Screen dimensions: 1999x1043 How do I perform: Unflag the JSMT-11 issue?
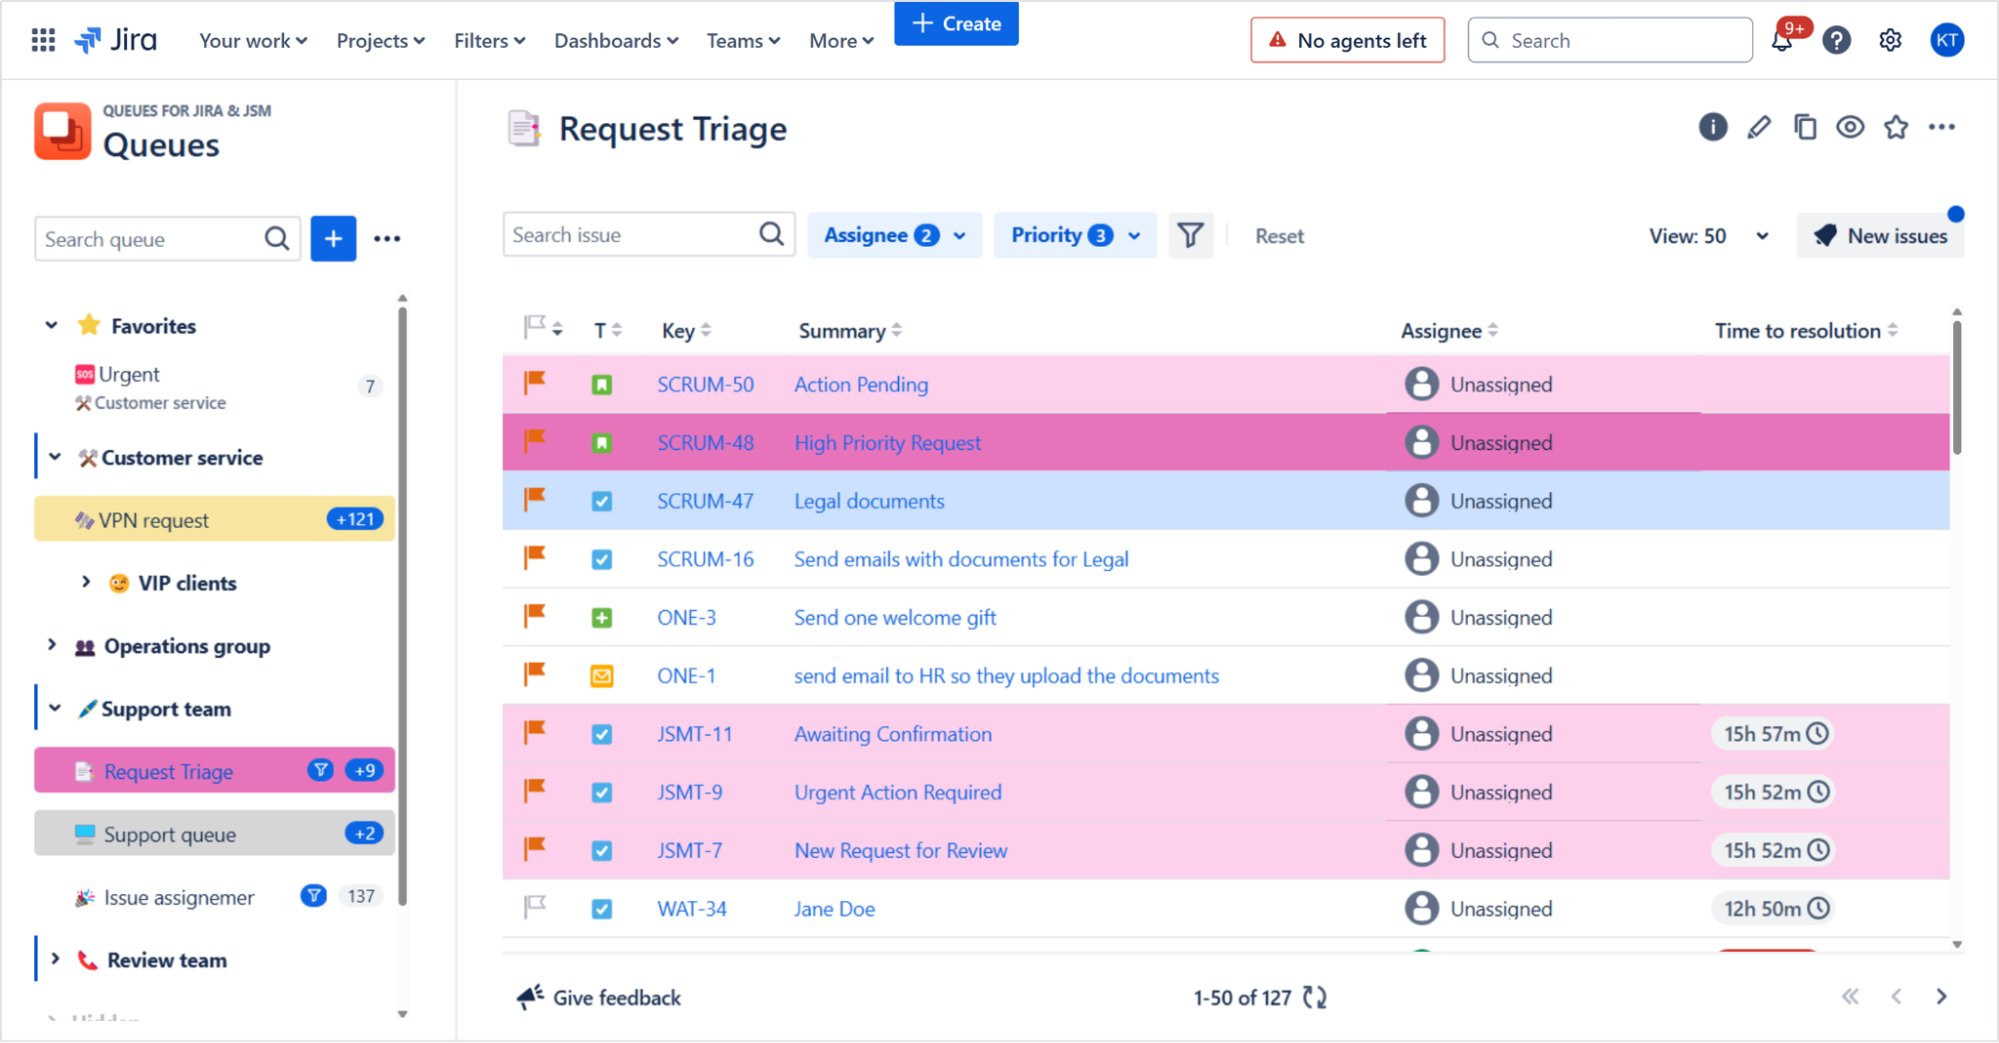tap(534, 733)
